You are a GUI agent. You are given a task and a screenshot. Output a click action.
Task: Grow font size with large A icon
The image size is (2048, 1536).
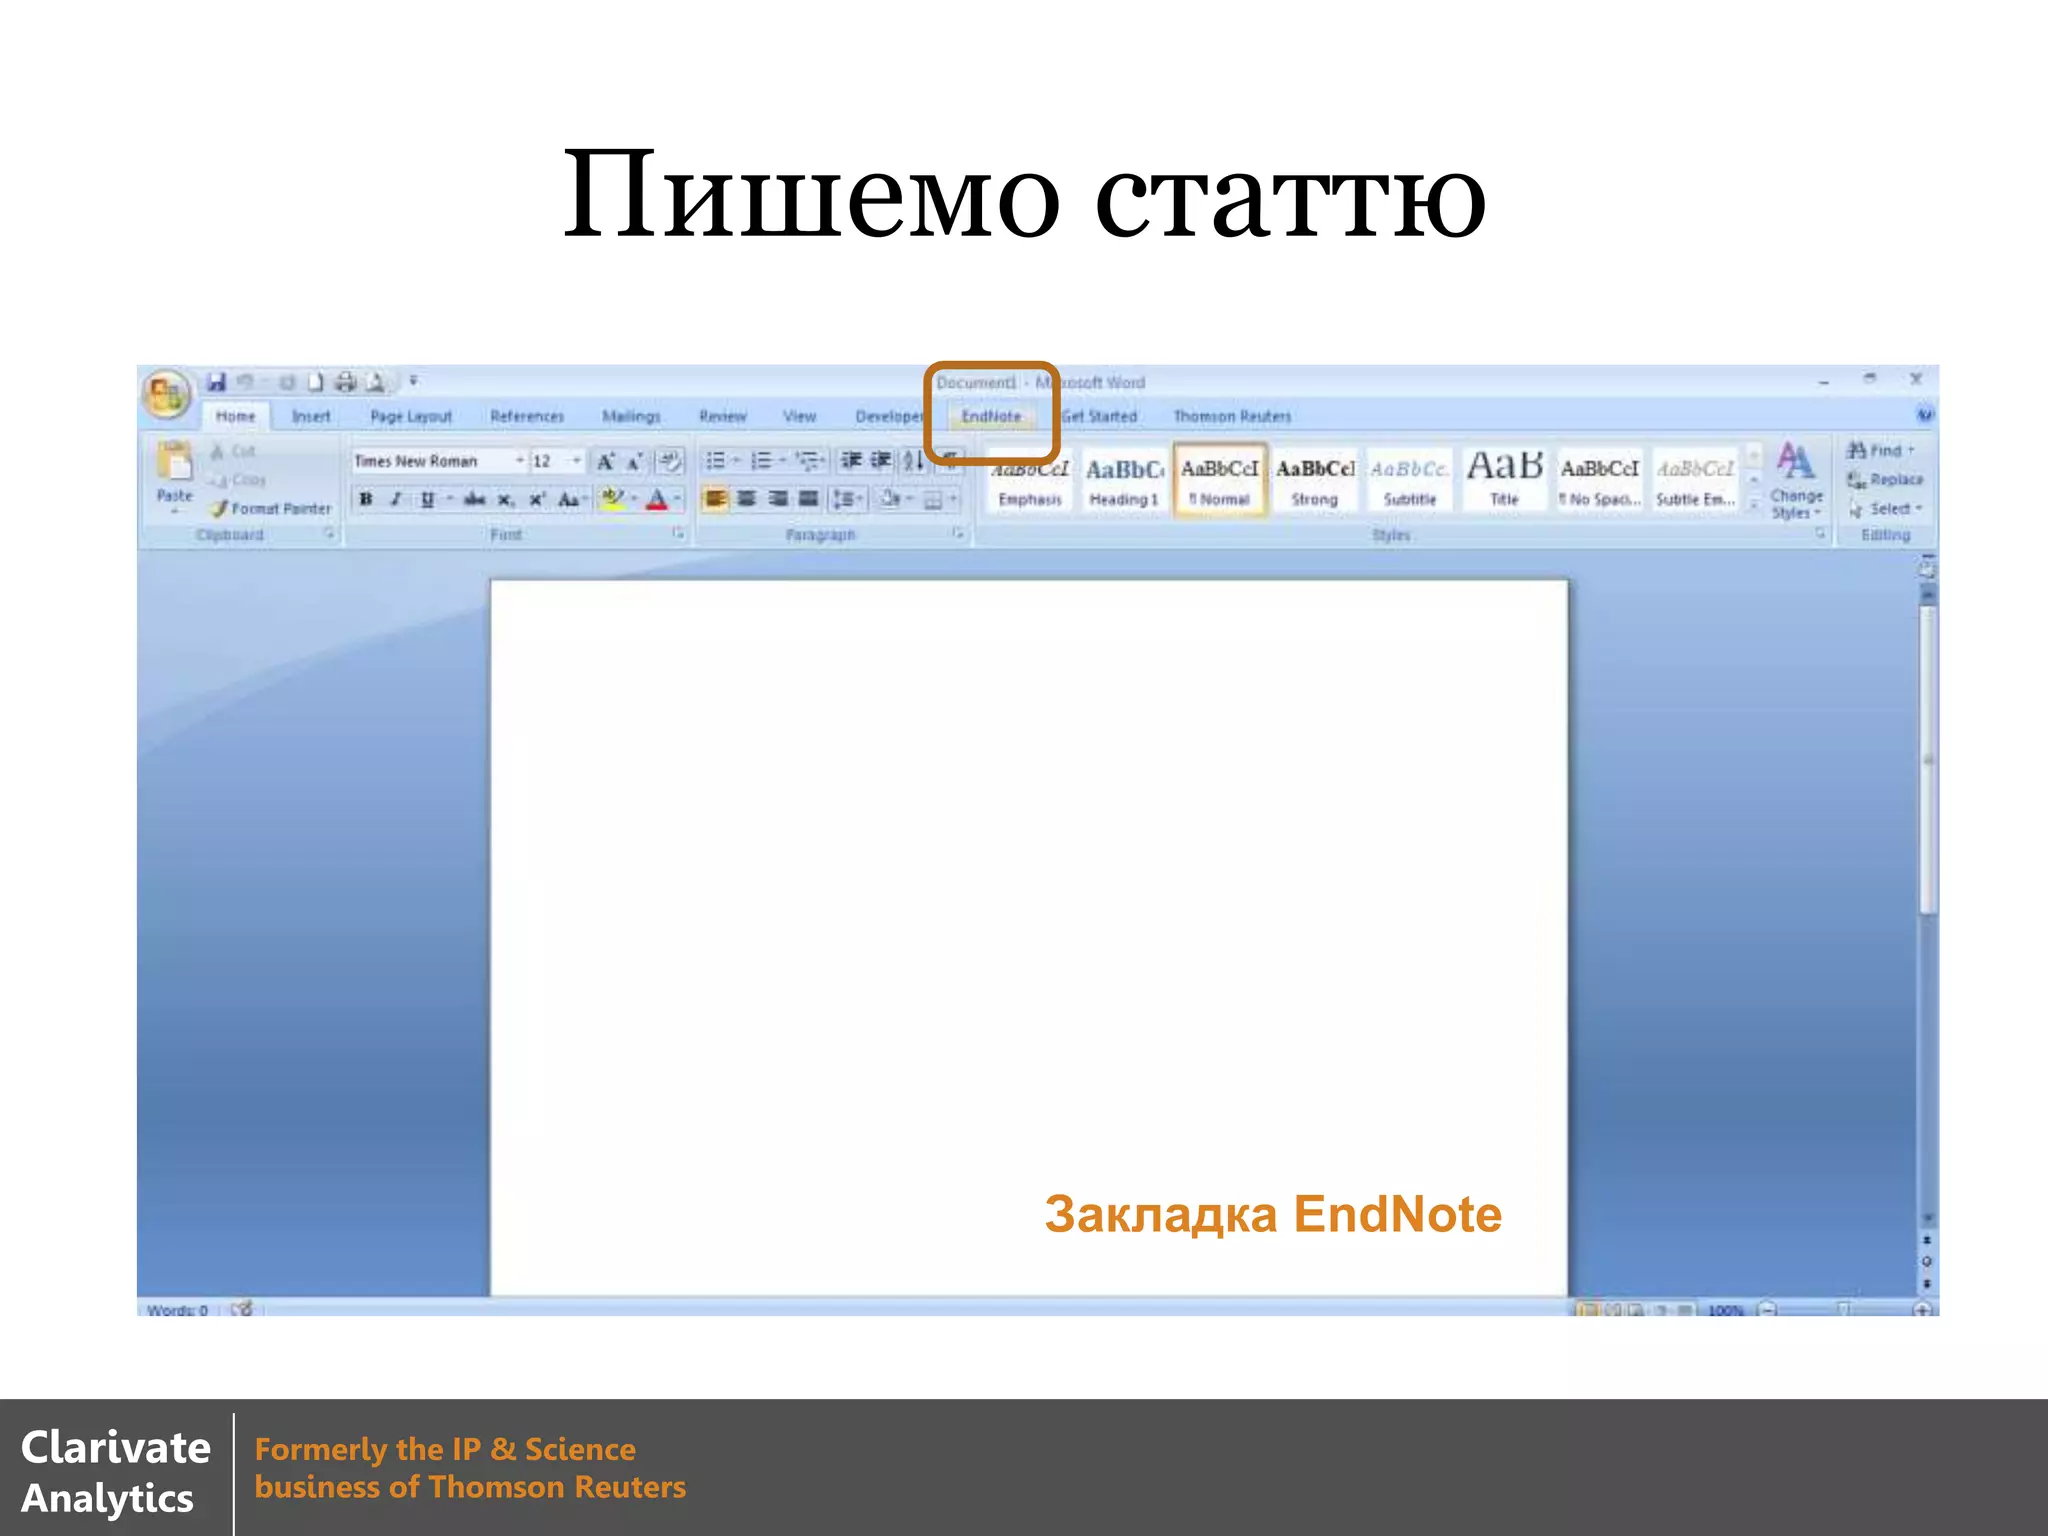click(x=605, y=461)
